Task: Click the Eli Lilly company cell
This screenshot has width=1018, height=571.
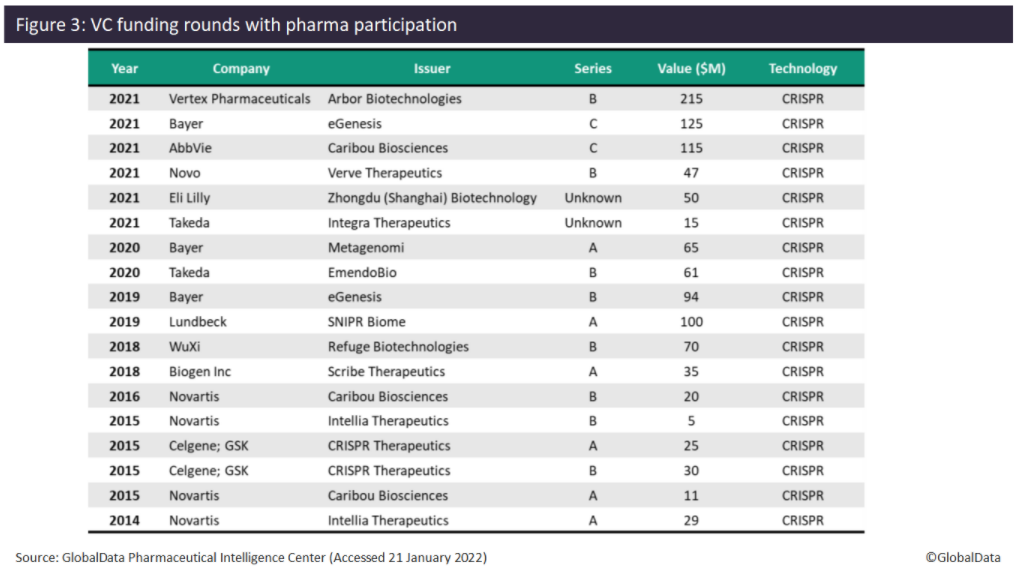Action: click(190, 198)
